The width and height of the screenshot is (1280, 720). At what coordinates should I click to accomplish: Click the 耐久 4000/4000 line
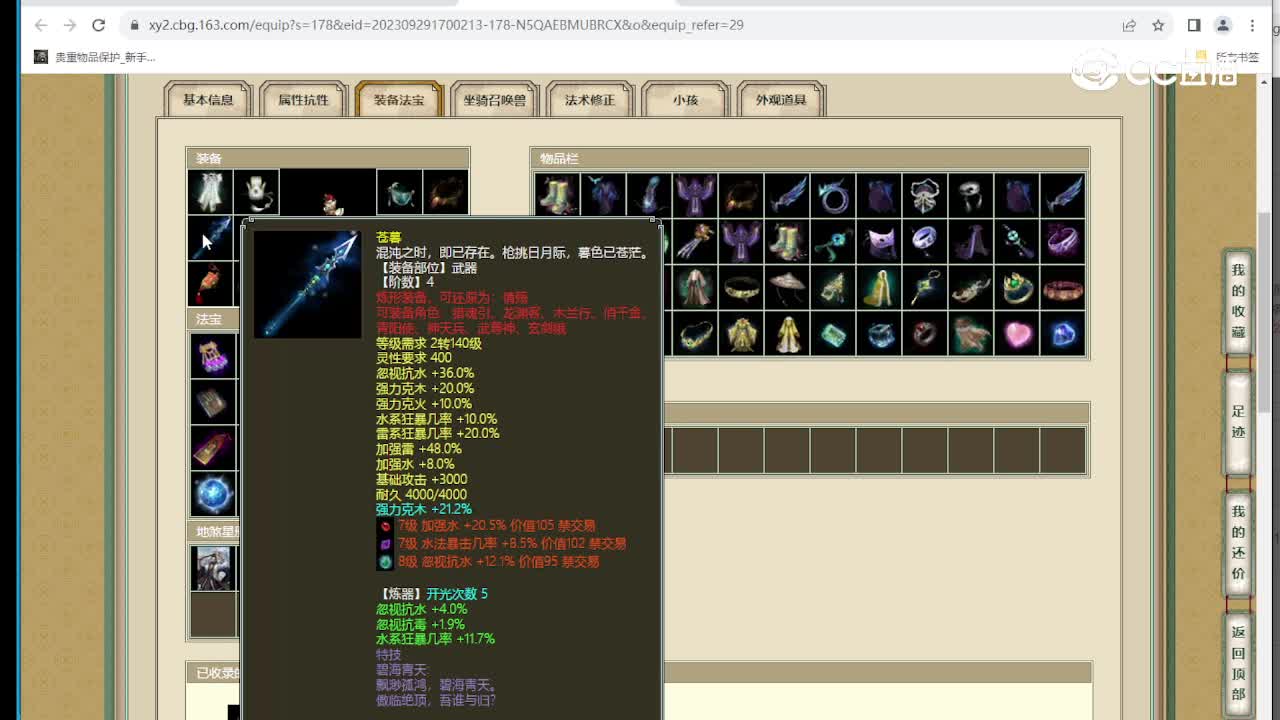click(x=421, y=494)
